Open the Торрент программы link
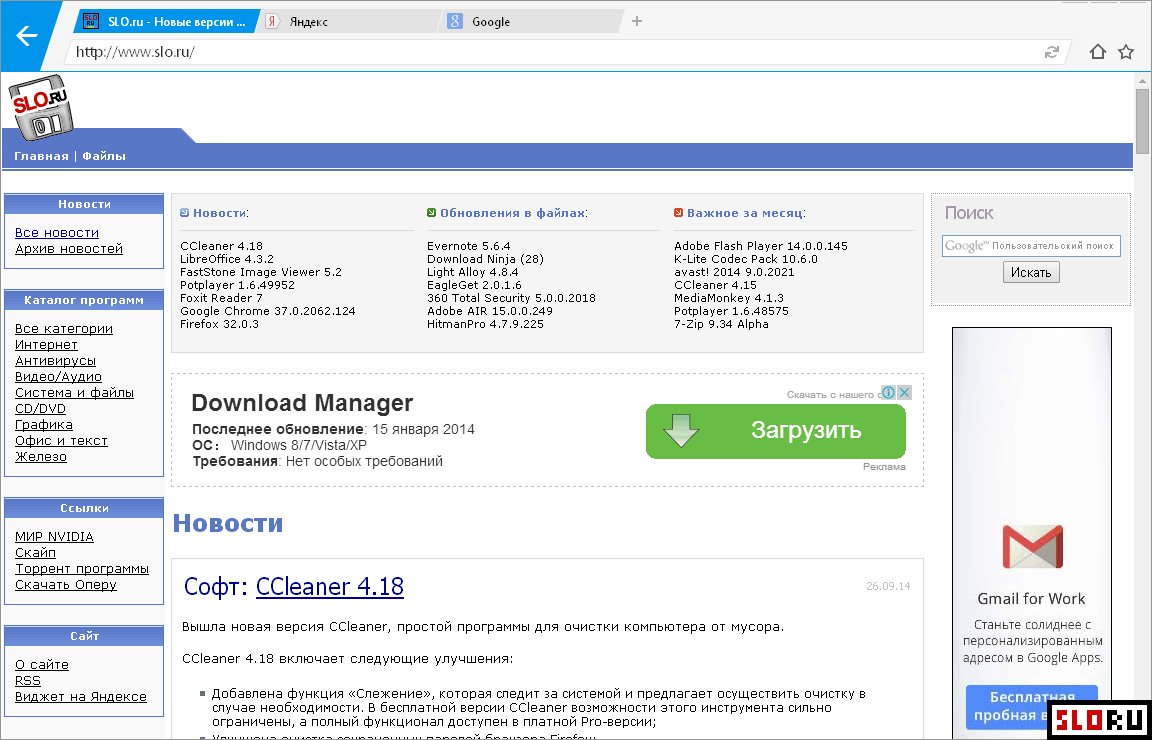This screenshot has width=1152, height=740. pyautogui.click(x=82, y=569)
